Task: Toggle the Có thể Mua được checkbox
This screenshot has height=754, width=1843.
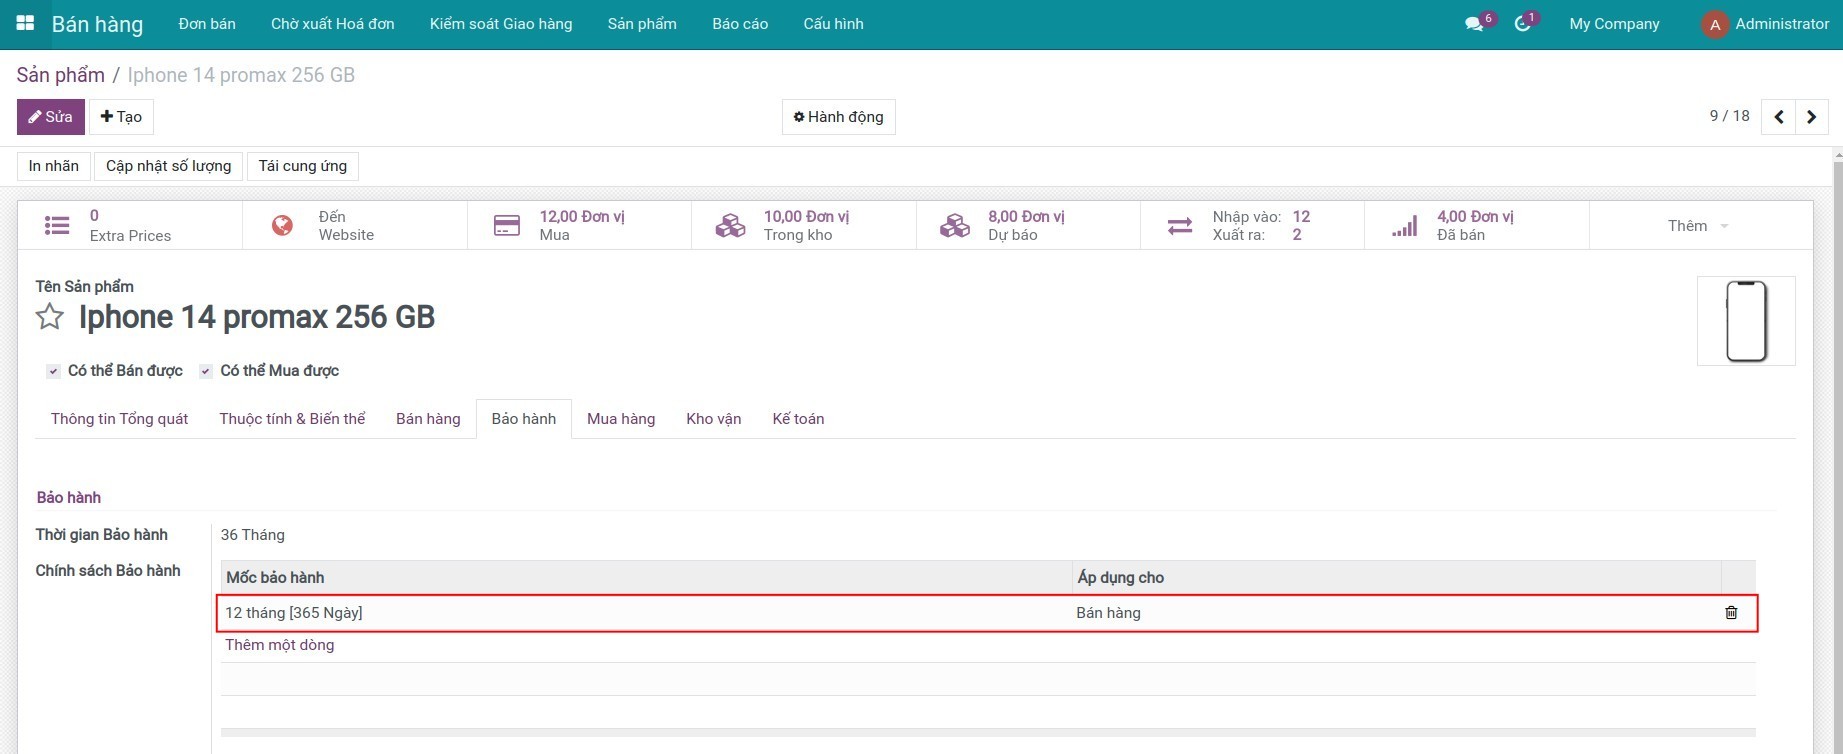Action: (x=206, y=372)
